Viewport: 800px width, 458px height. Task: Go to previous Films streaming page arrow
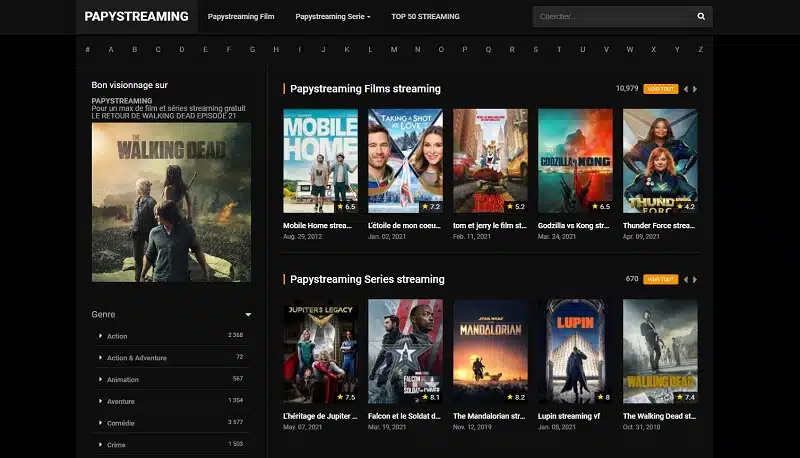(686, 89)
